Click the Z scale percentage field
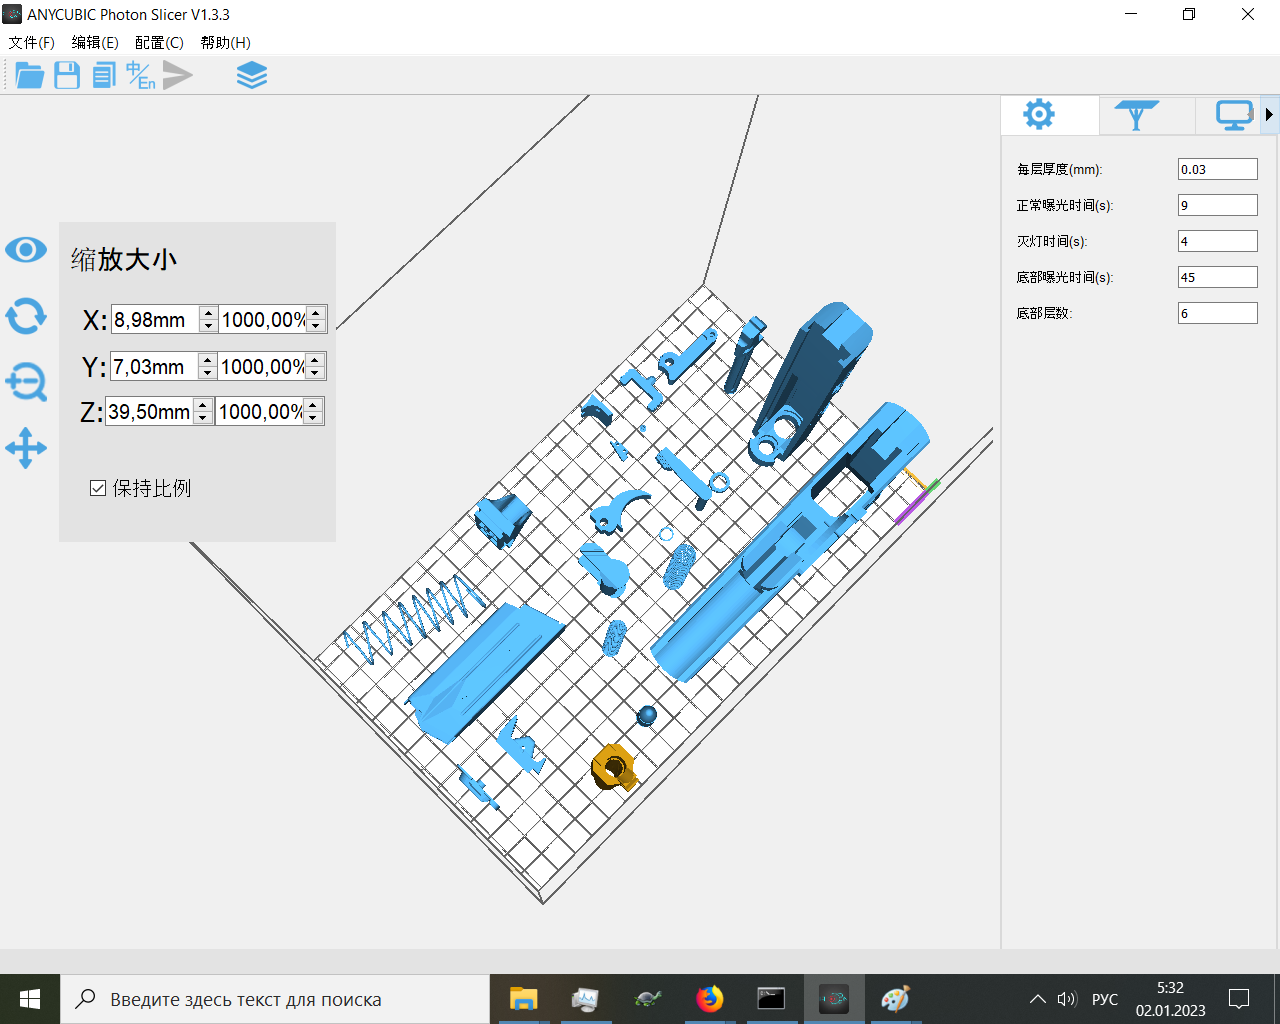Viewport: 1280px width, 1024px height. [x=260, y=411]
